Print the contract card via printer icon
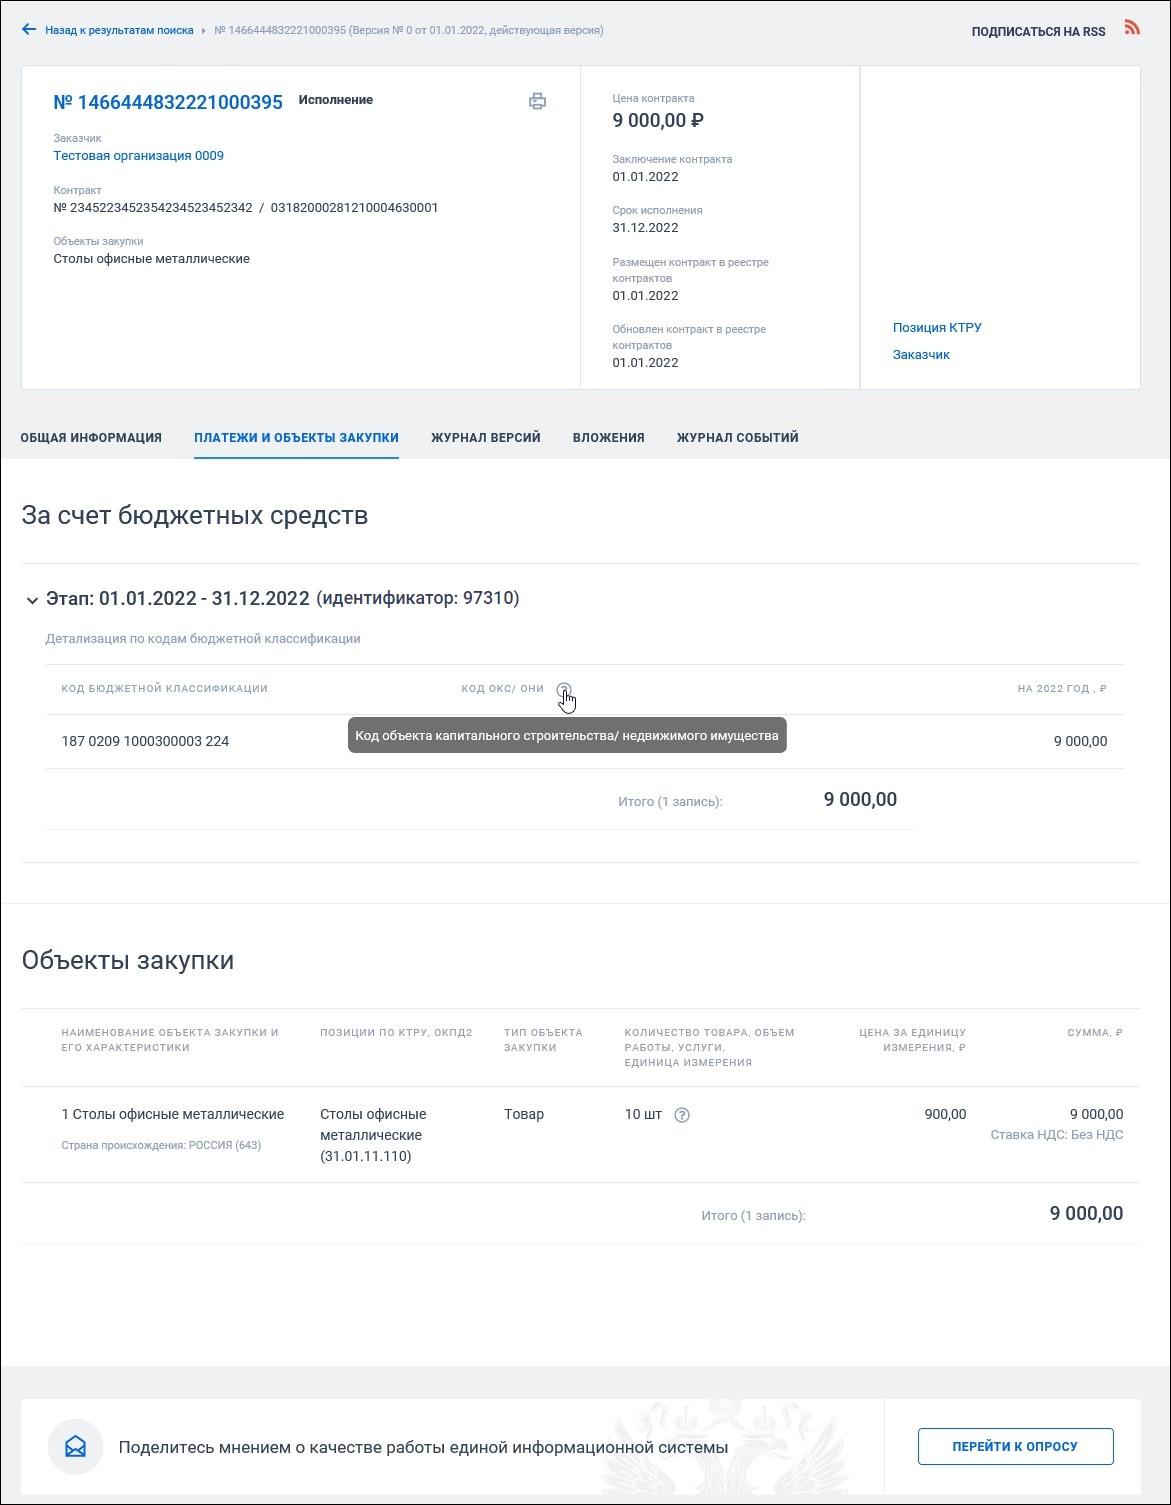Screen dimensions: 1171x1505 (537, 101)
